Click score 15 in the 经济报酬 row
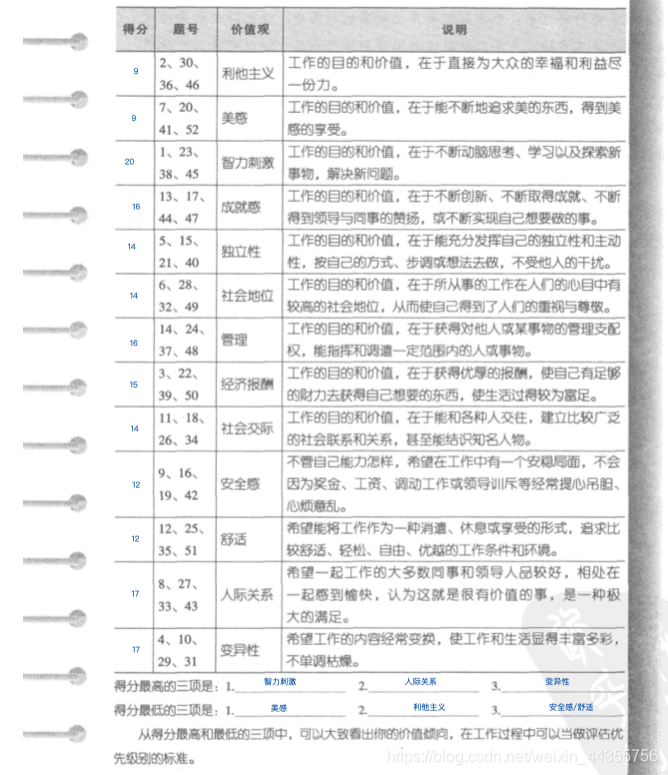 pyautogui.click(x=134, y=385)
